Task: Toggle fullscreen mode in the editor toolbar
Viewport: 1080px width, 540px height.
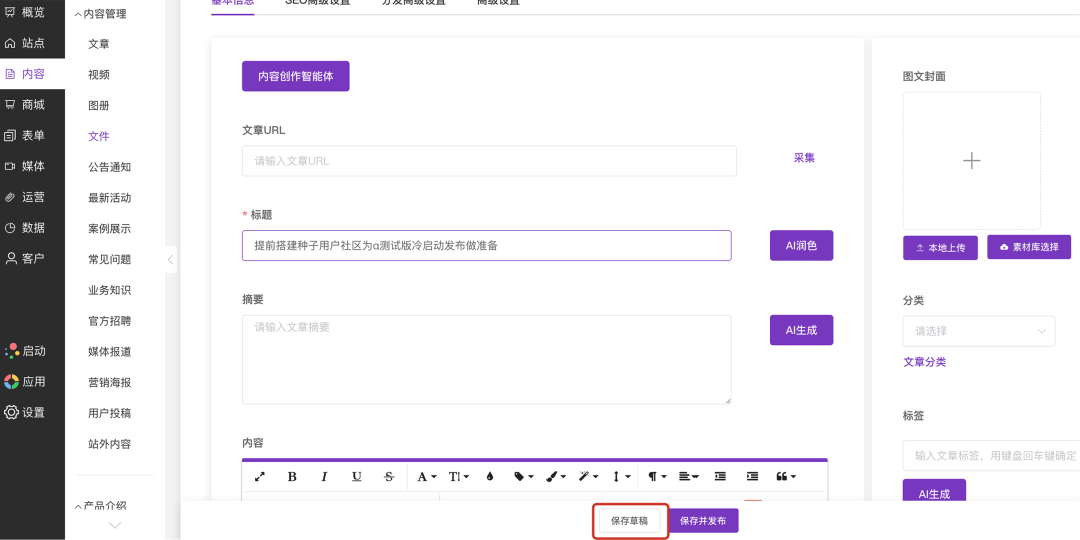Action: [x=260, y=477]
